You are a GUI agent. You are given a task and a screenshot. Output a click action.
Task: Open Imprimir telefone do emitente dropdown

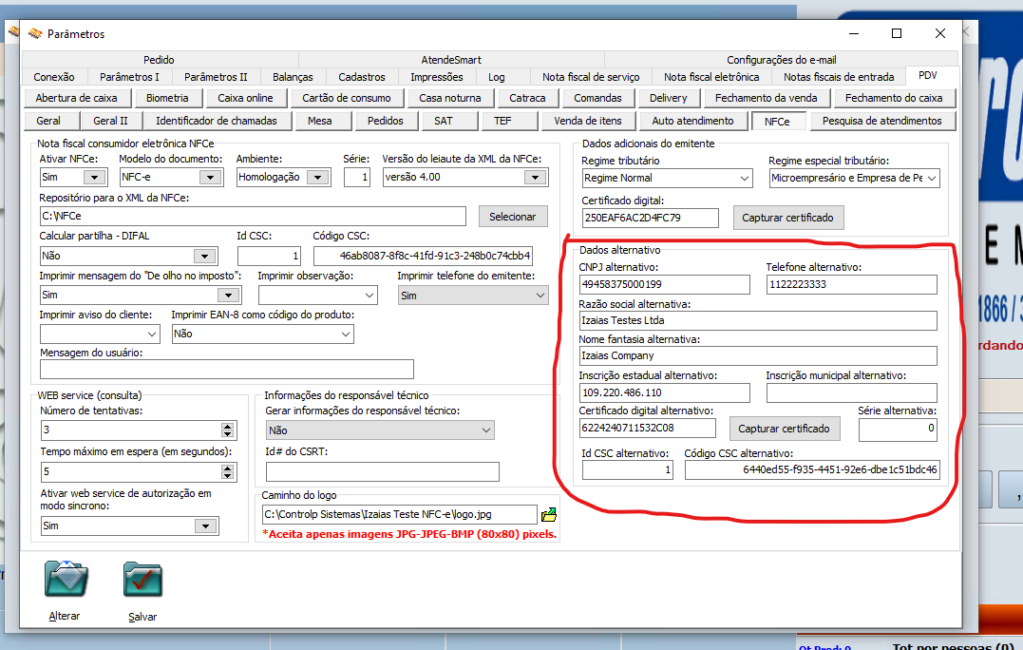coord(540,296)
